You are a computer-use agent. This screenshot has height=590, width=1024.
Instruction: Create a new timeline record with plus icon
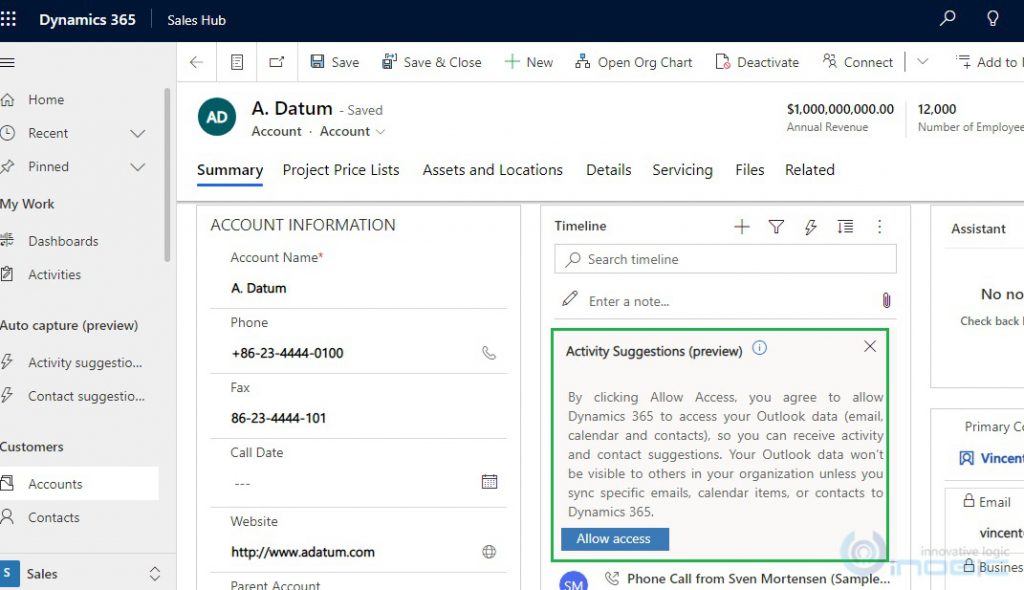pos(742,226)
